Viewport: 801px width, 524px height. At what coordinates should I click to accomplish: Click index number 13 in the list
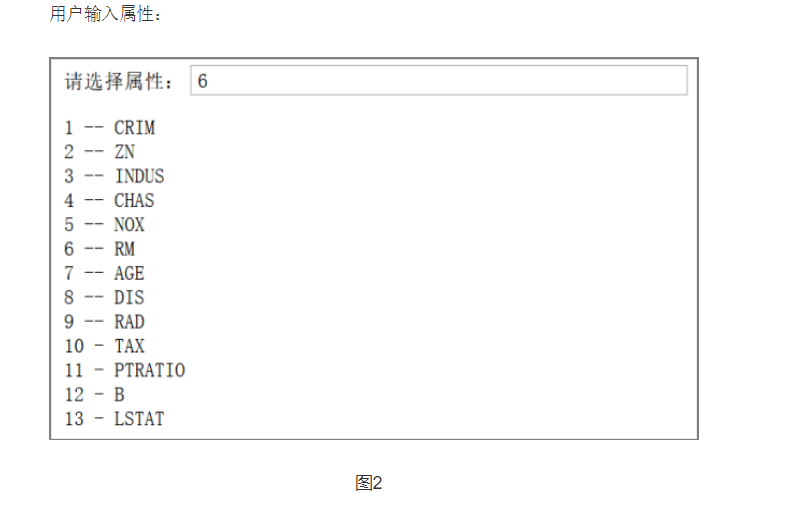pos(74,419)
